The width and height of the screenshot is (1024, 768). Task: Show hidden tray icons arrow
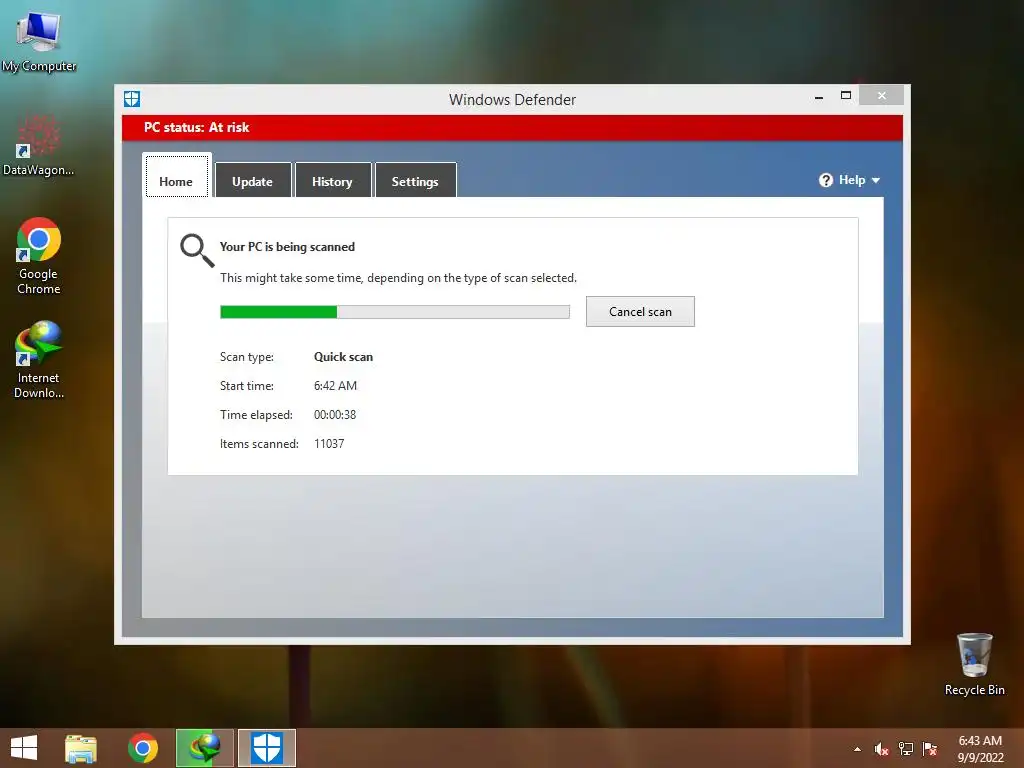pos(857,749)
